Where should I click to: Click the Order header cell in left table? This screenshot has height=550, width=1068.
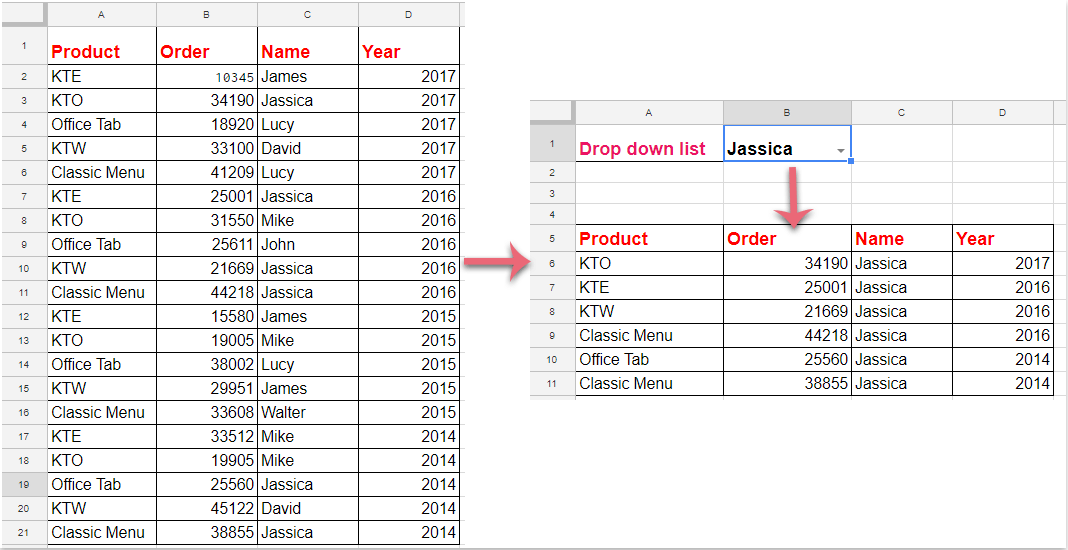(206, 52)
